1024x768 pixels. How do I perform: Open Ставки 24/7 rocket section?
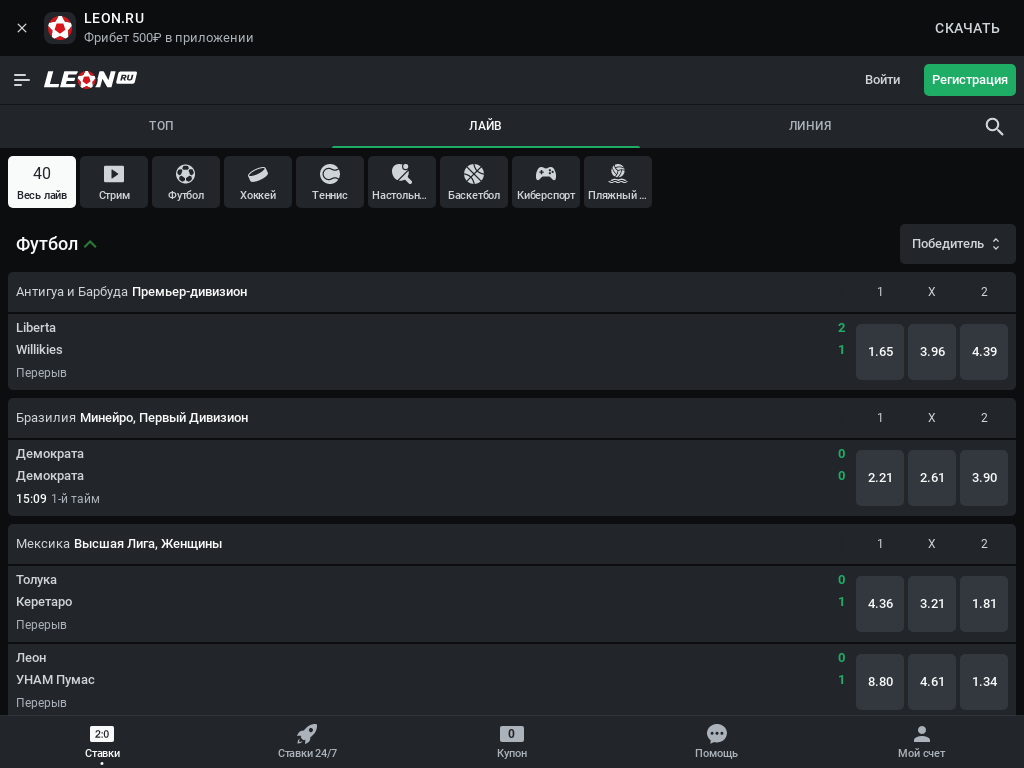(x=308, y=743)
